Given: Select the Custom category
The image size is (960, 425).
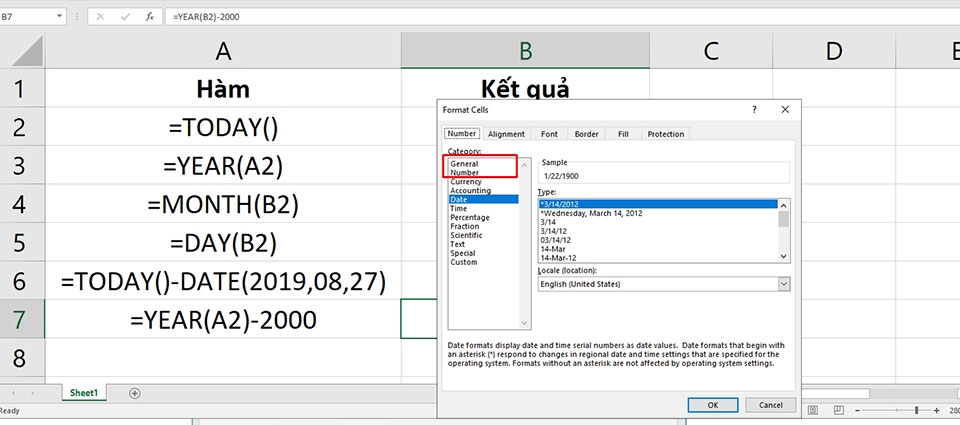Looking at the screenshot, I should [x=463, y=262].
